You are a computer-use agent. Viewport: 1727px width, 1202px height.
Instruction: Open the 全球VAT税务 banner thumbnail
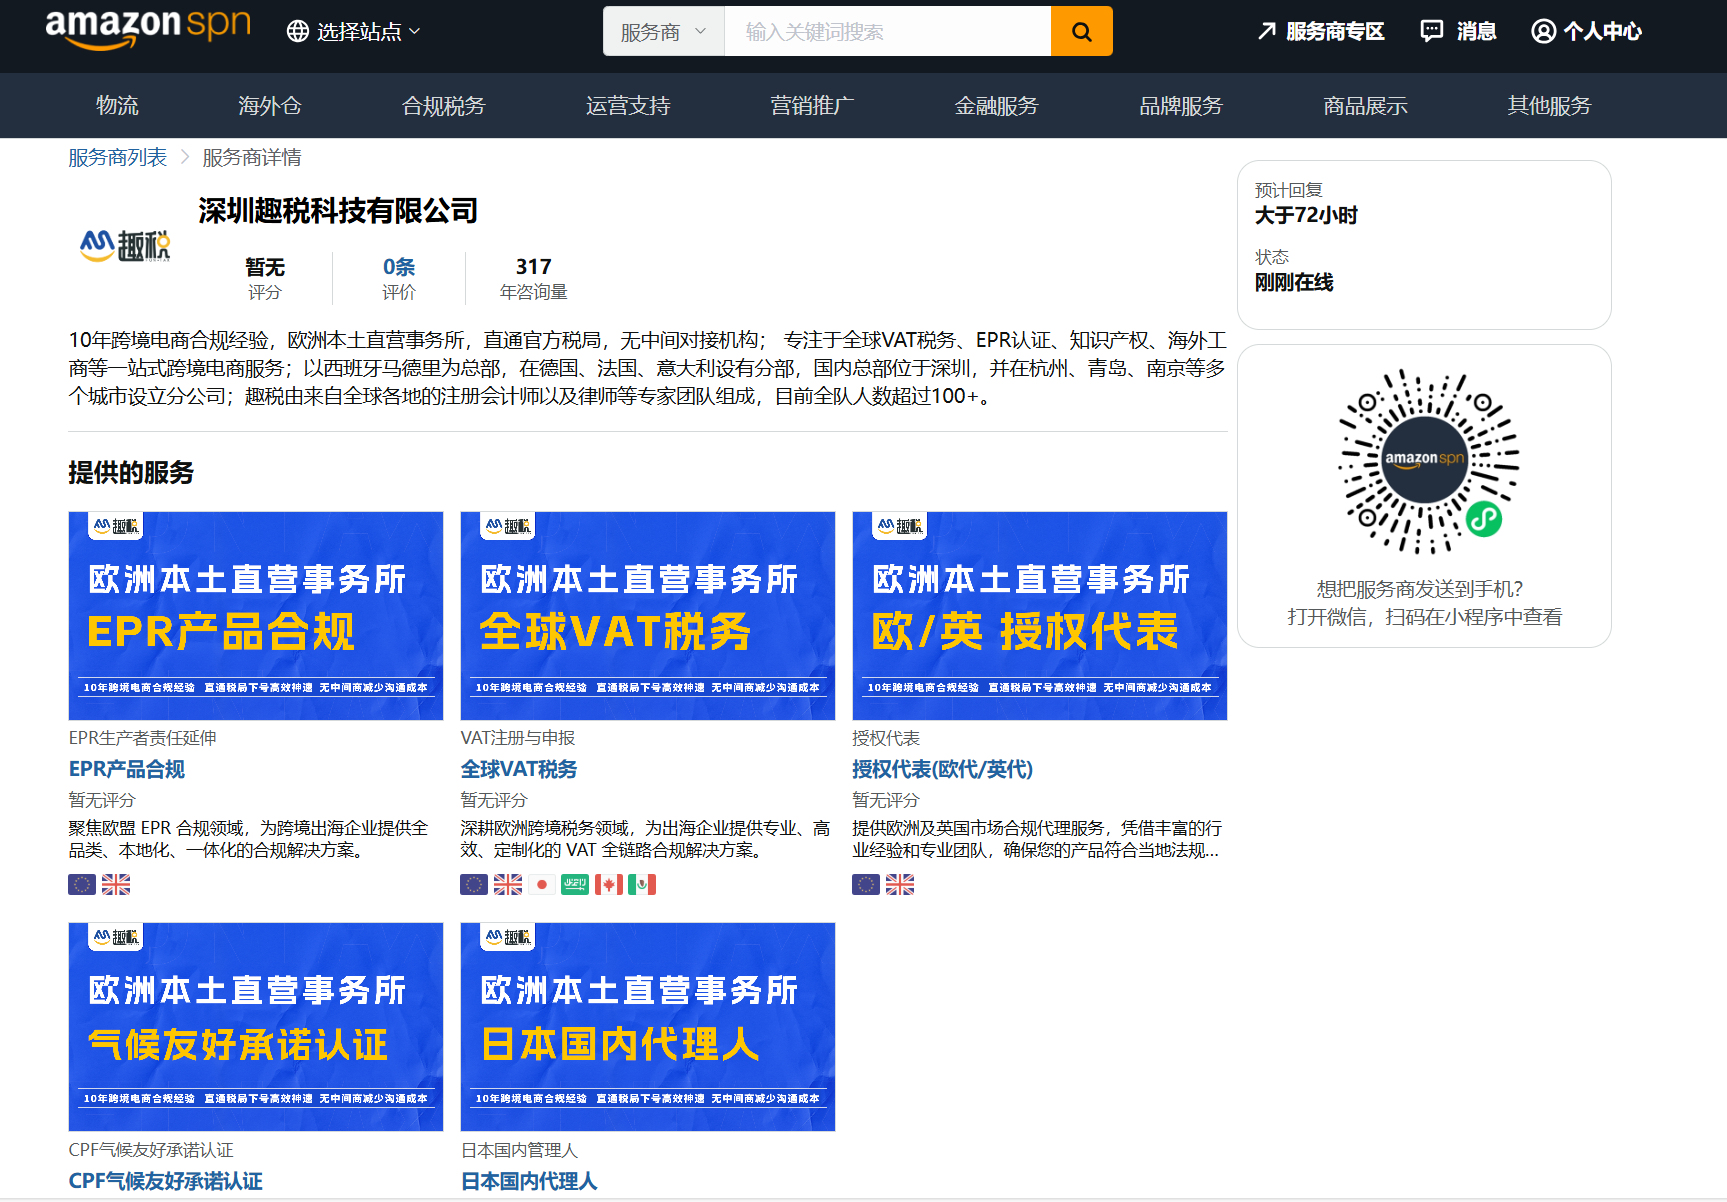(x=647, y=616)
